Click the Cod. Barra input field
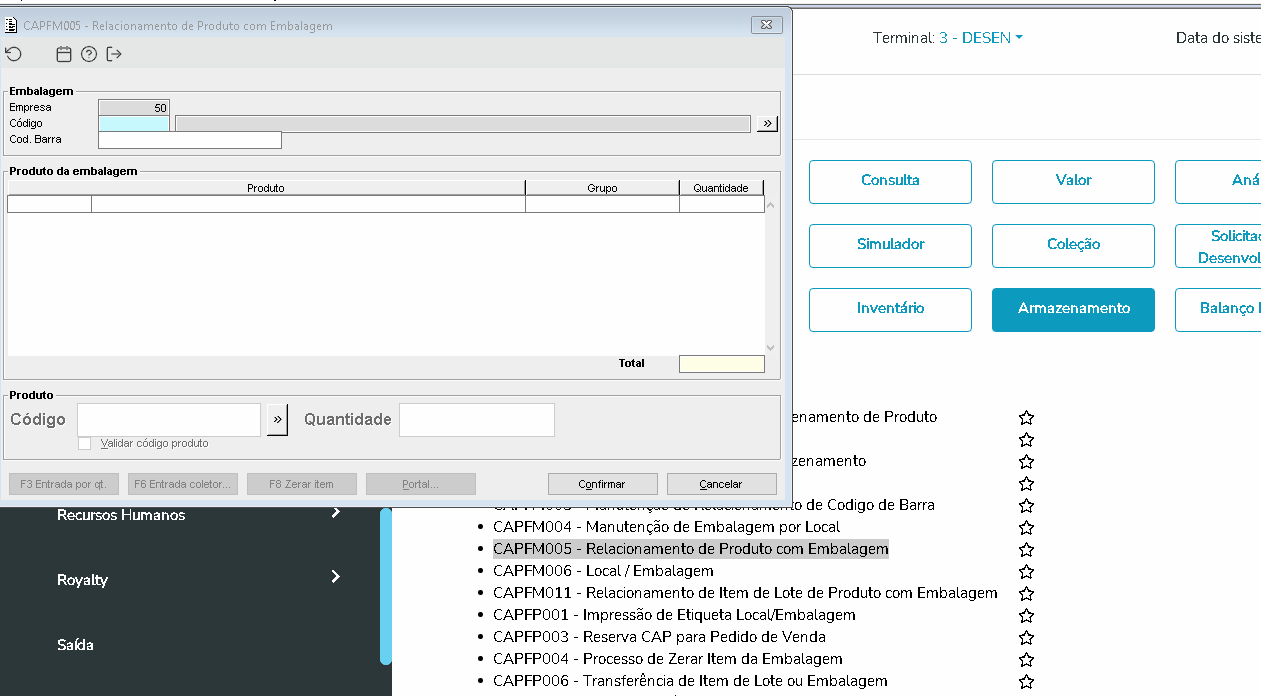The width and height of the screenshot is (1261, 696). pyautogui.click(x=190, y=140)
